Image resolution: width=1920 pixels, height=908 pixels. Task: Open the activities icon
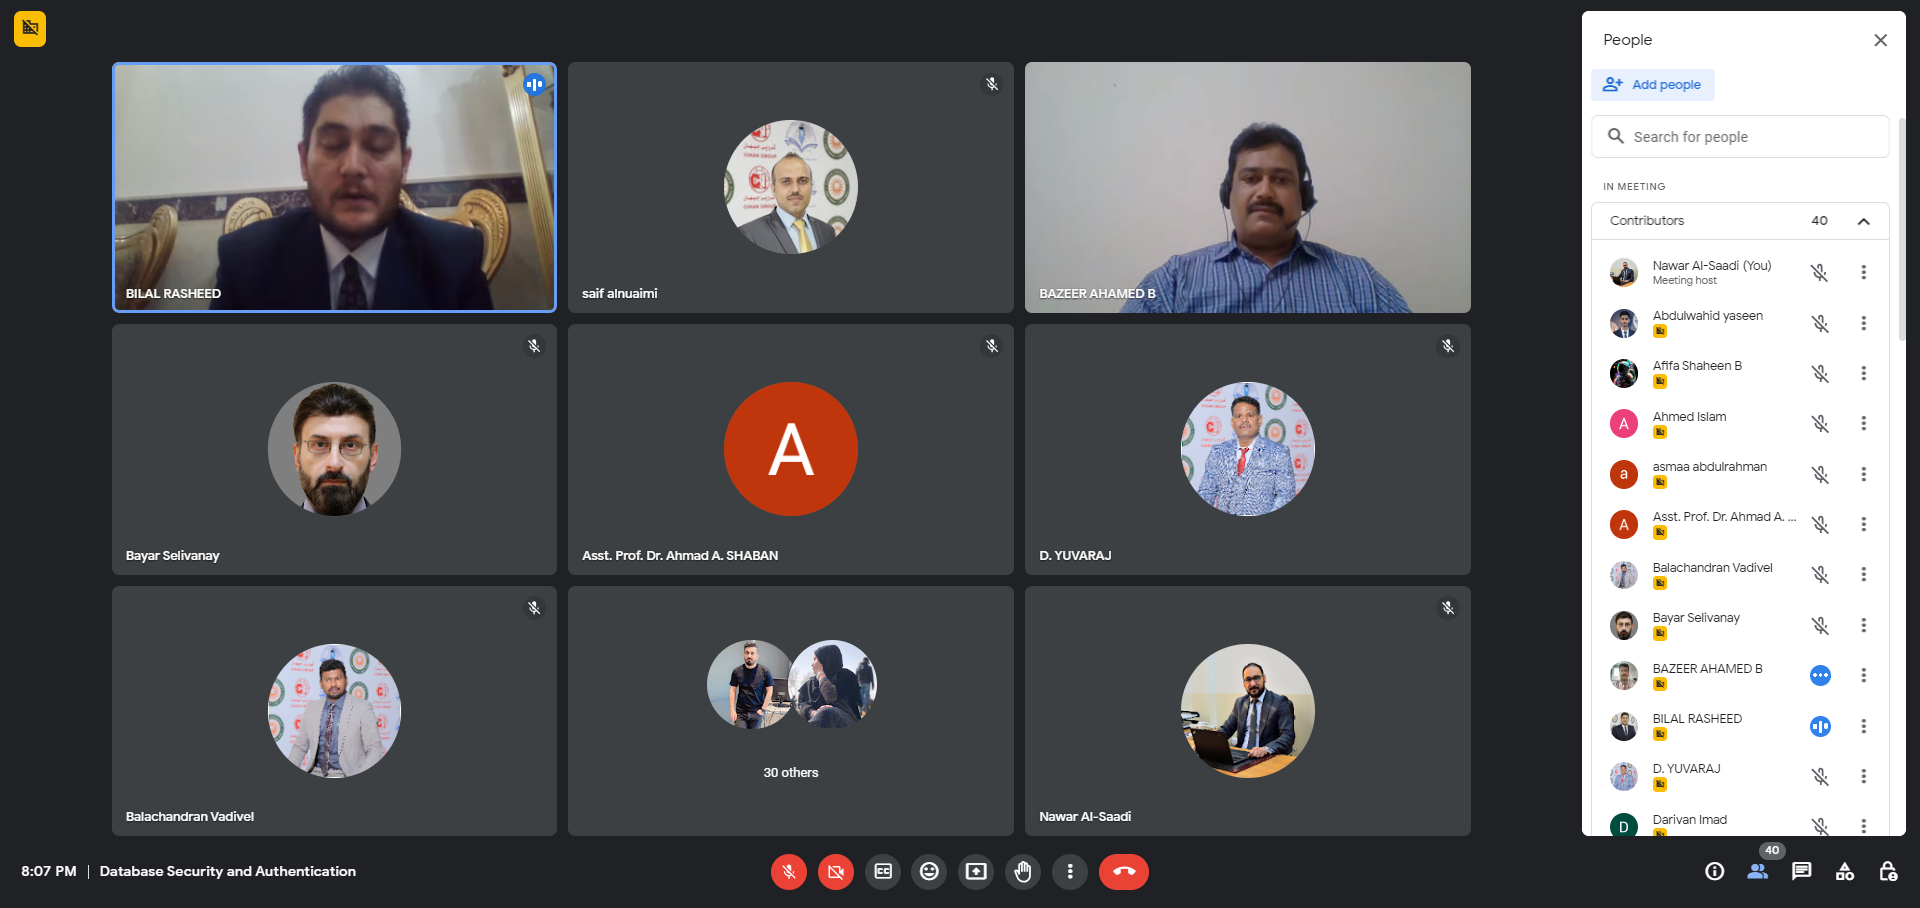pos(1845,871)
